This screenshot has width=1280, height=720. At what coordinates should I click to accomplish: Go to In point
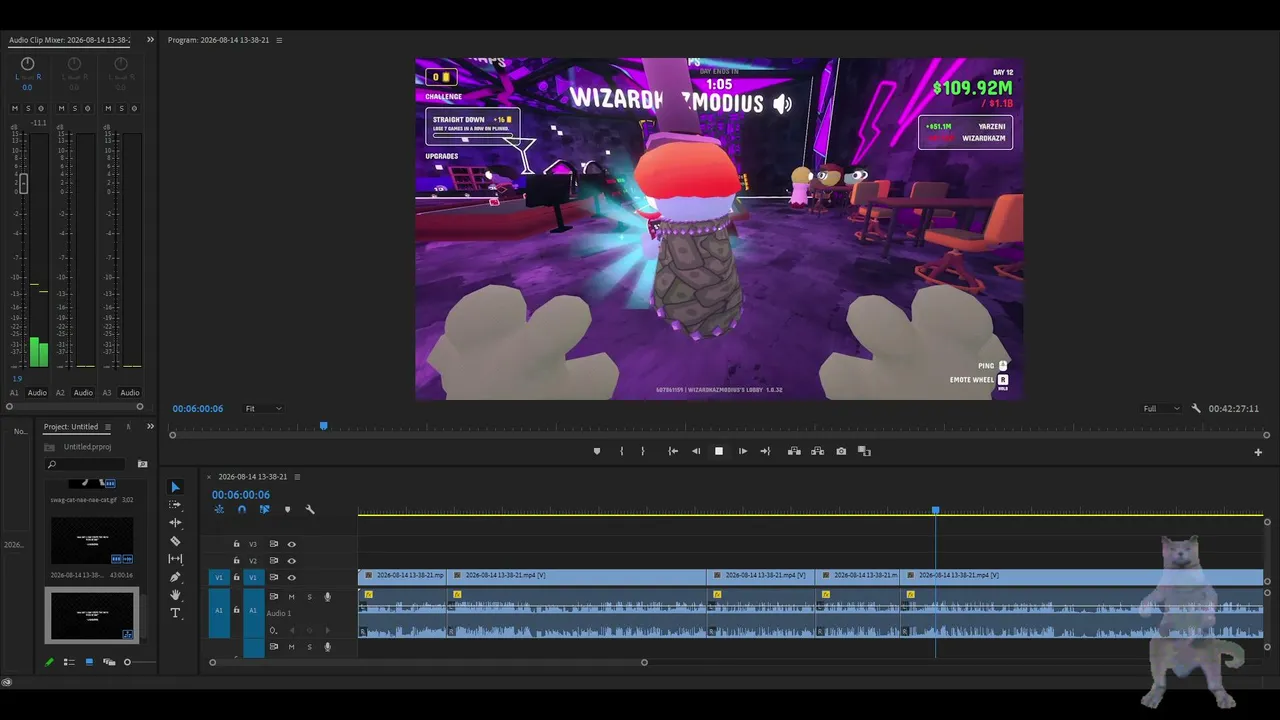tap(673, 451)
